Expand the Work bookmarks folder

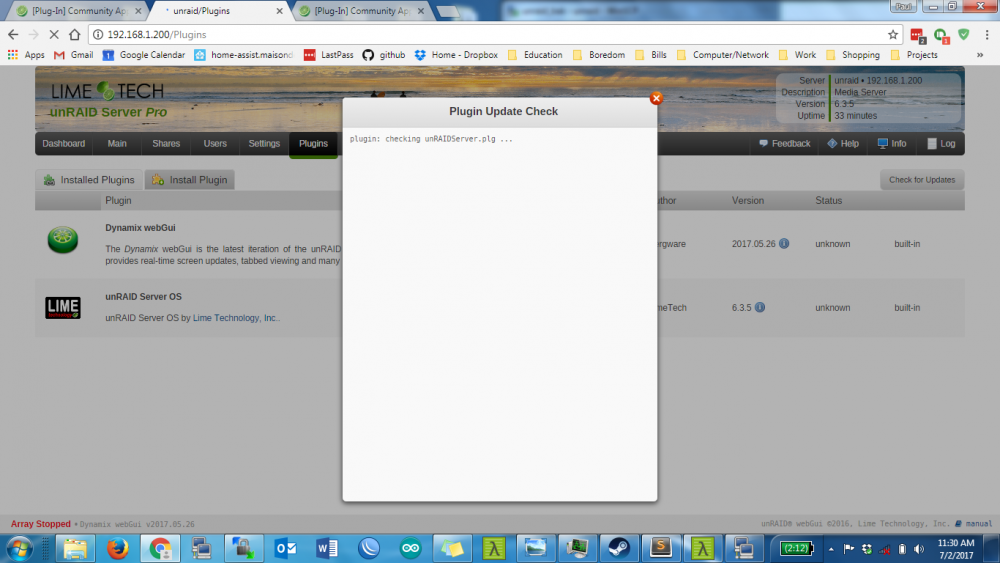click(x=797, y=55)
